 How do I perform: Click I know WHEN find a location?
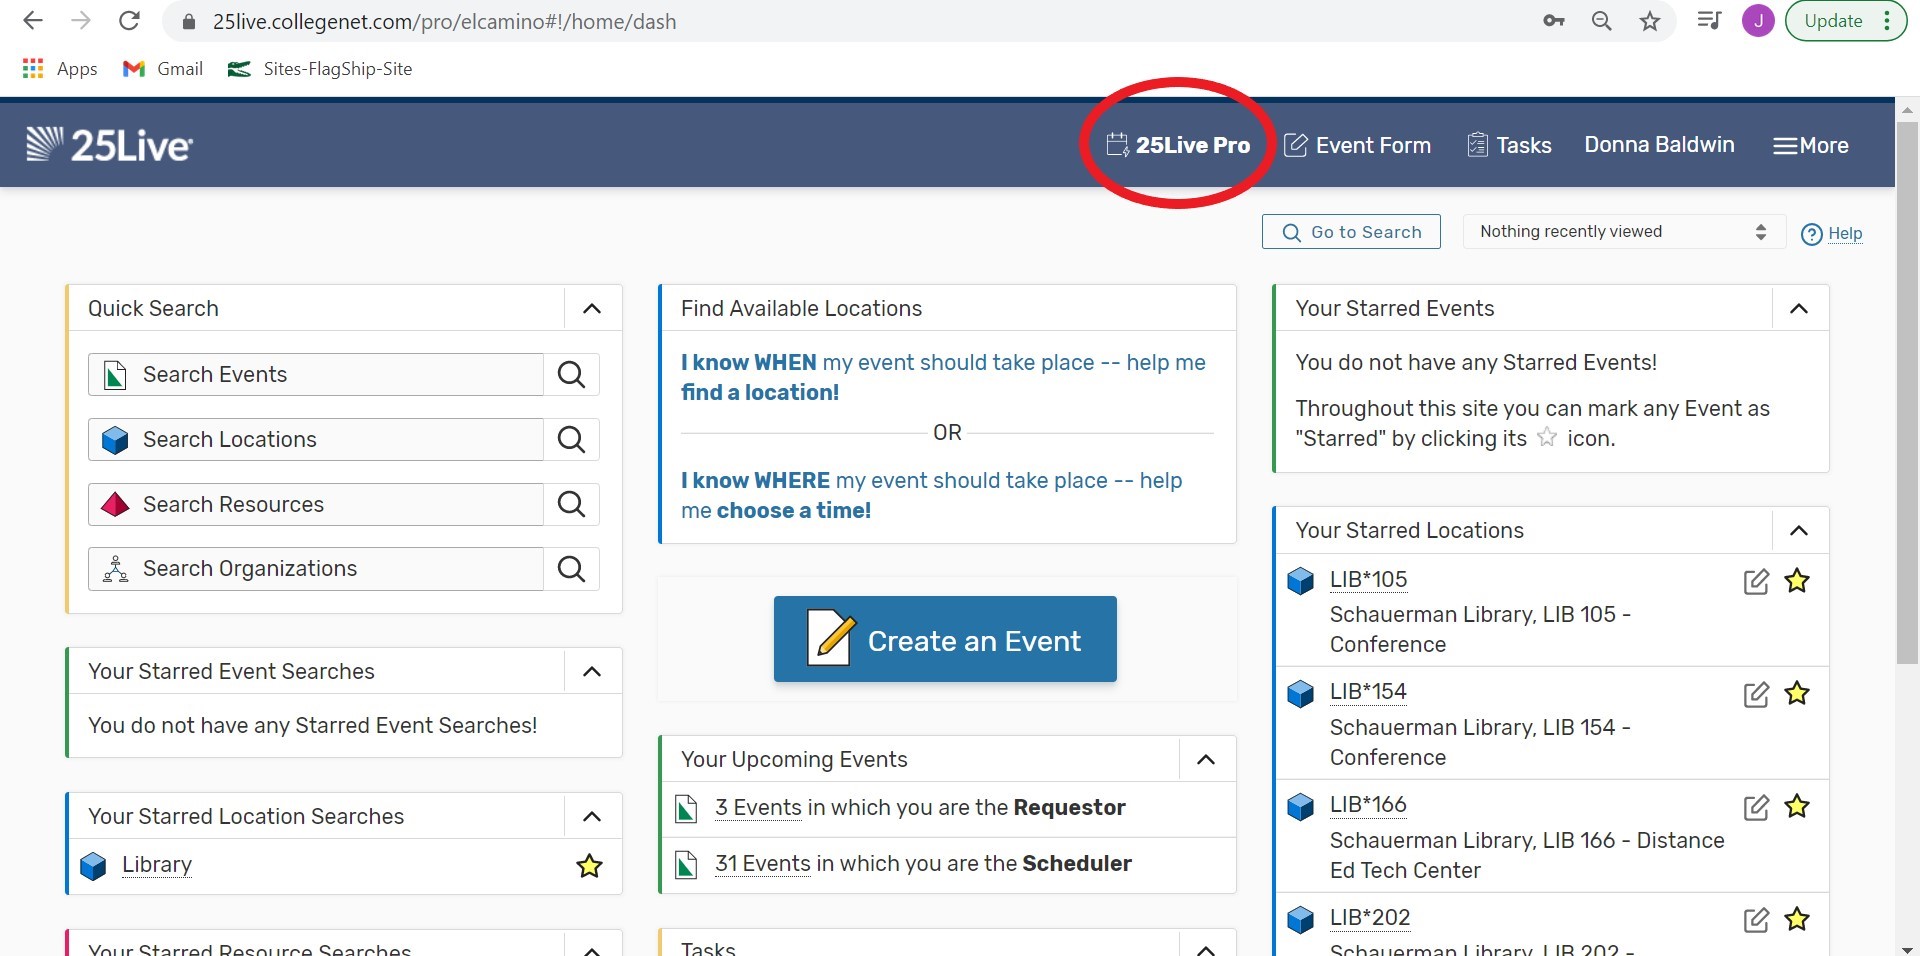tap(943, 377)
